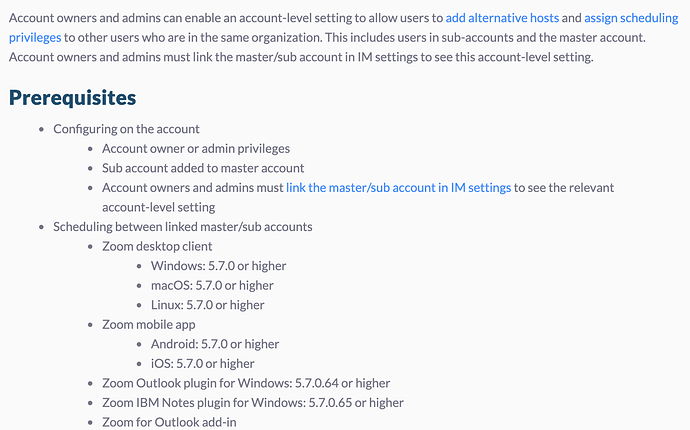Follow the "assign scheduling" hyperlink
Image resolution: width=690 pixels, height=430 pixels.
[631, 18]
